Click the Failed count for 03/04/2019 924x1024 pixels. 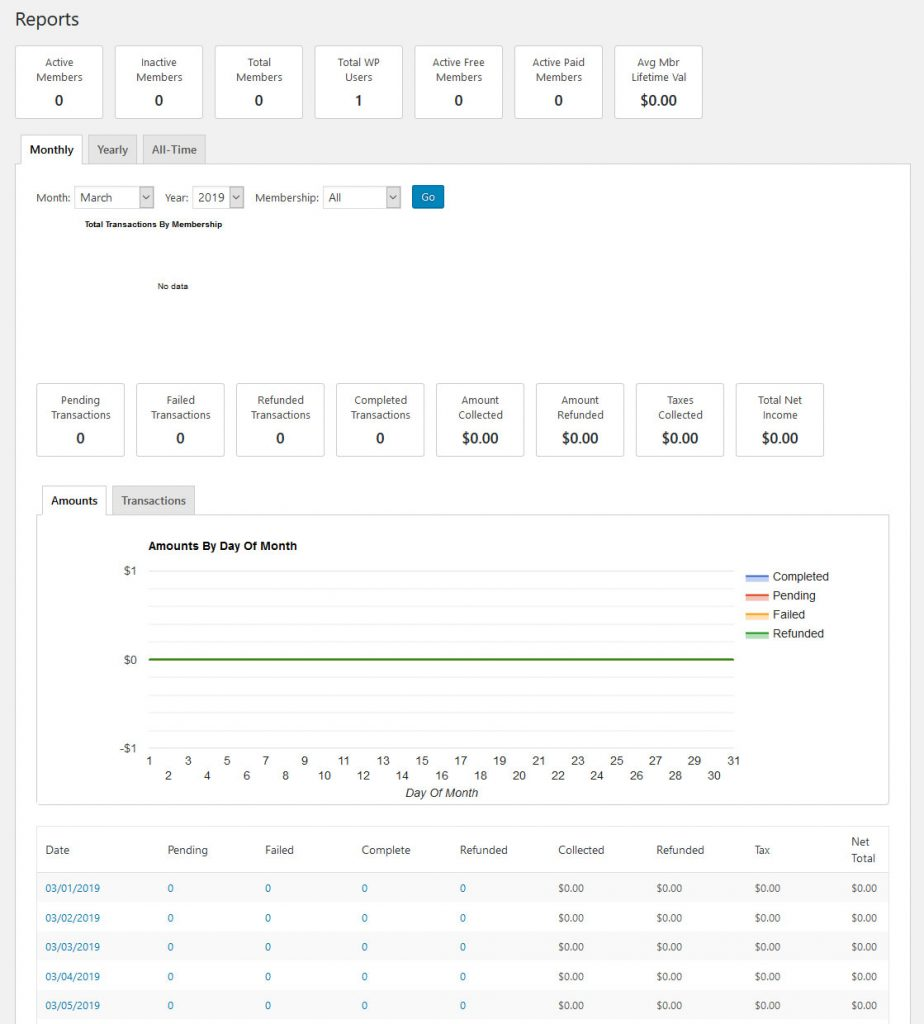(x=268, y=977)
